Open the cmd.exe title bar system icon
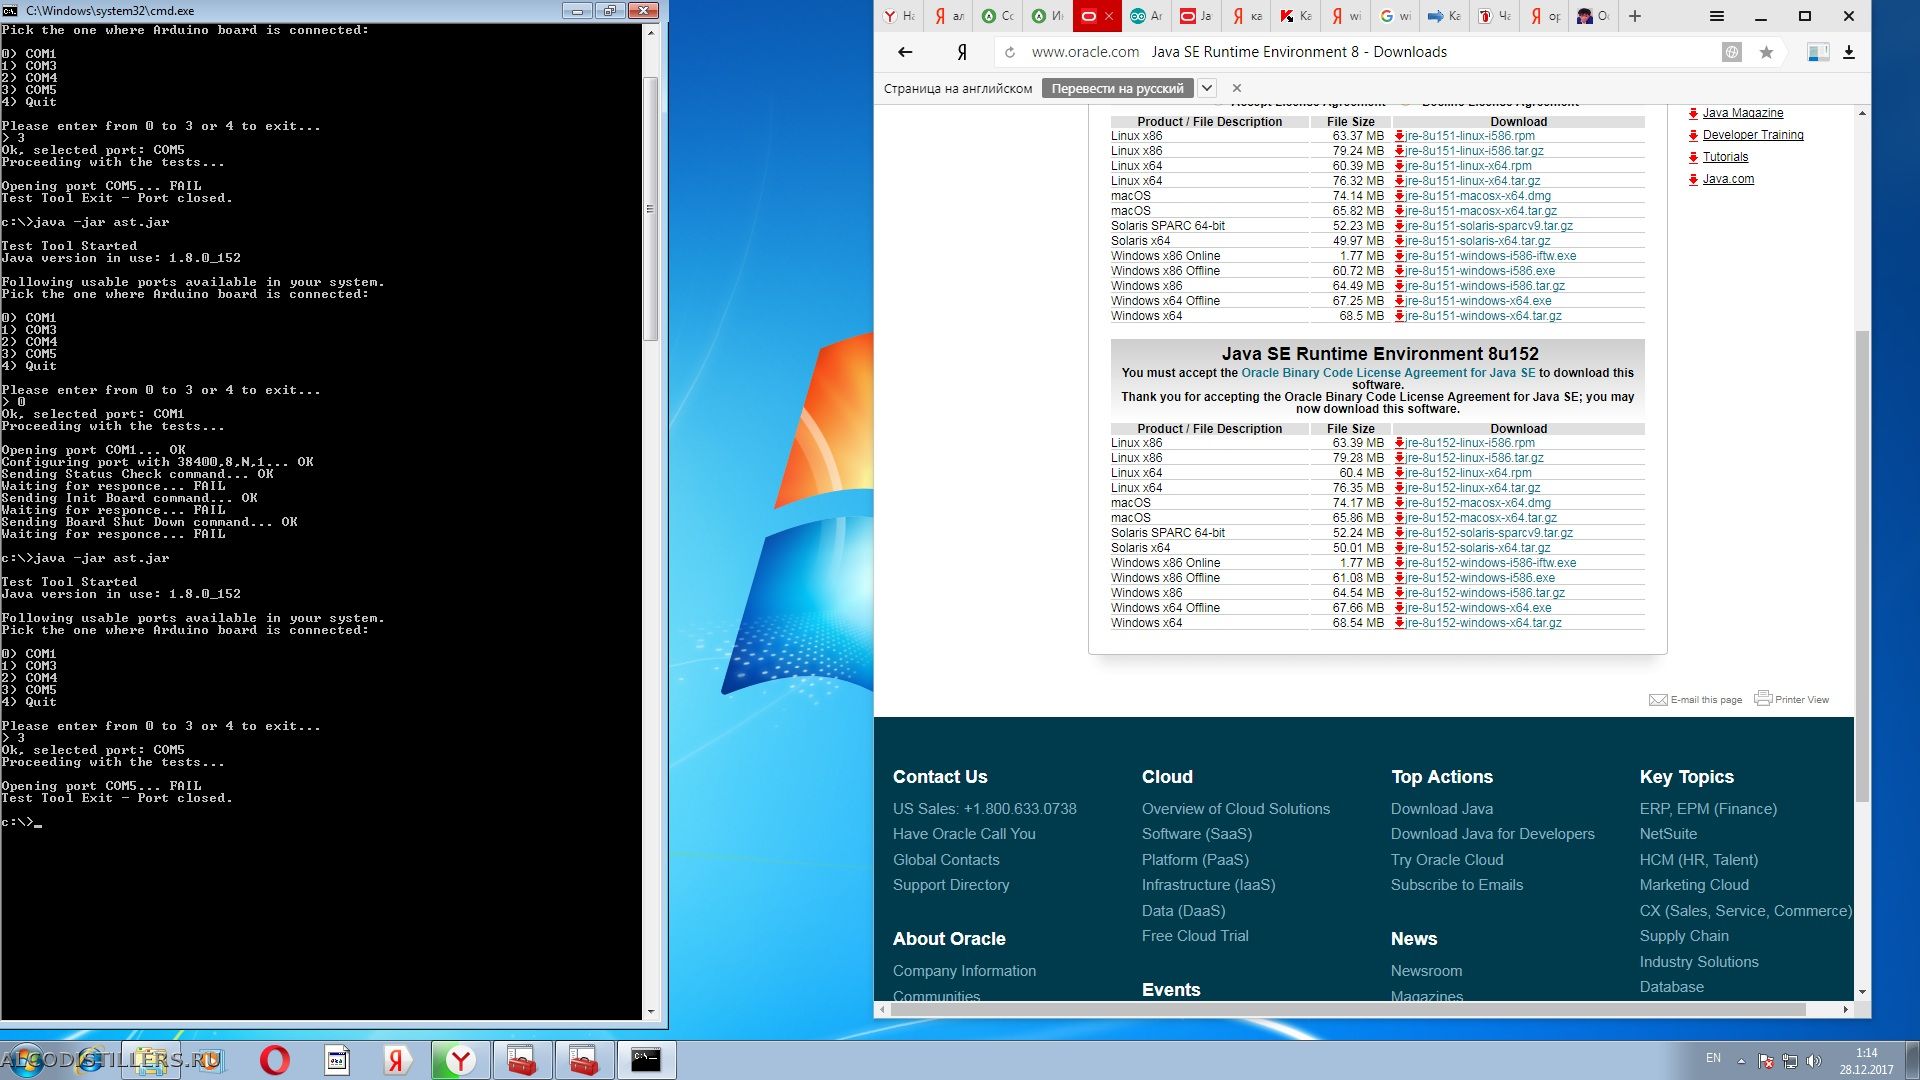Screen dimensions: 1920x1080 (11, 11)
